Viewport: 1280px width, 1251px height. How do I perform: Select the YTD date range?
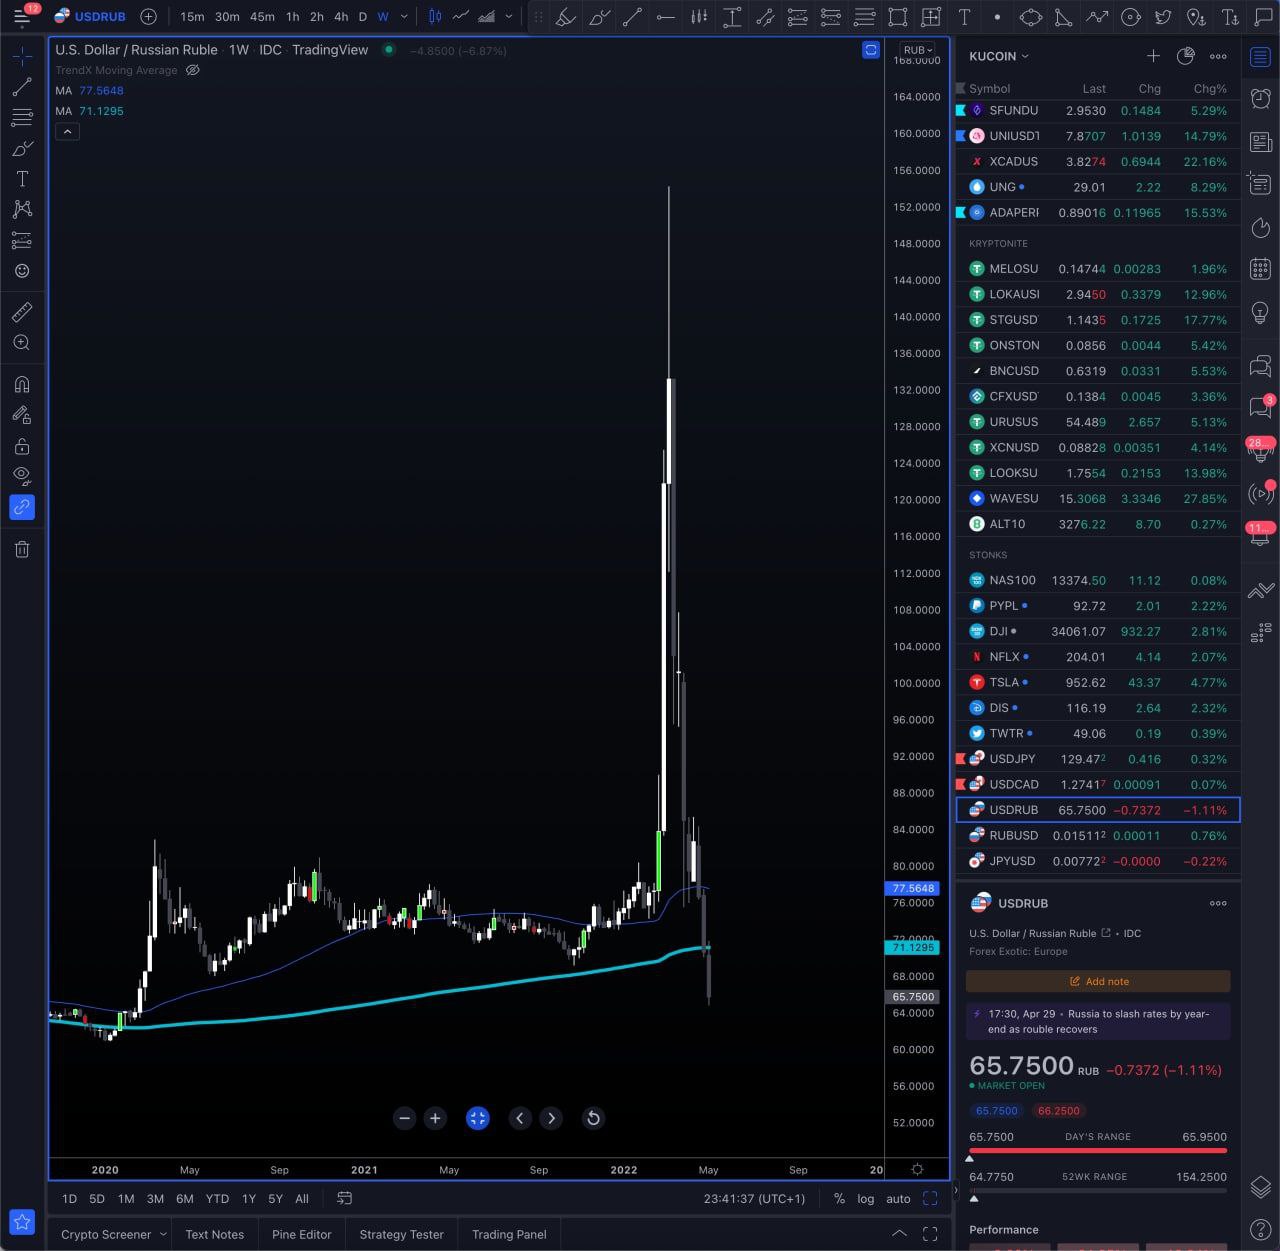[x=217, y=1198]
